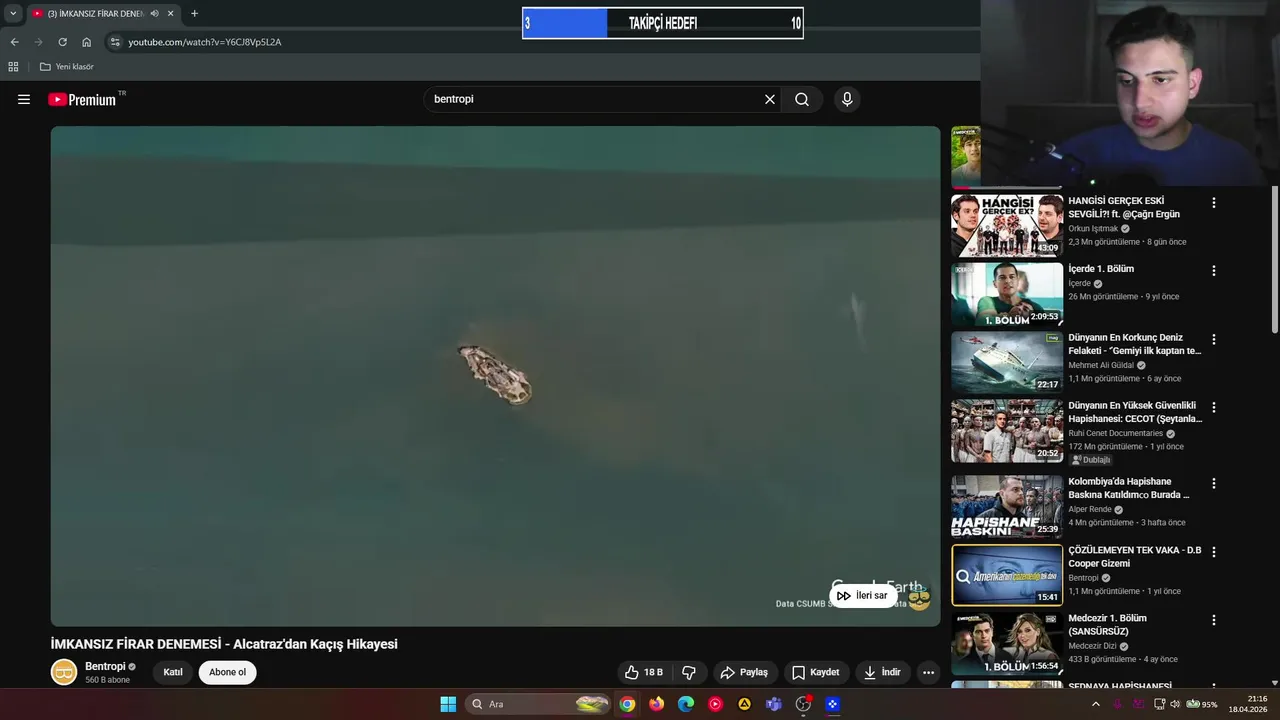Save the video with Kaydet

(816, 672)
